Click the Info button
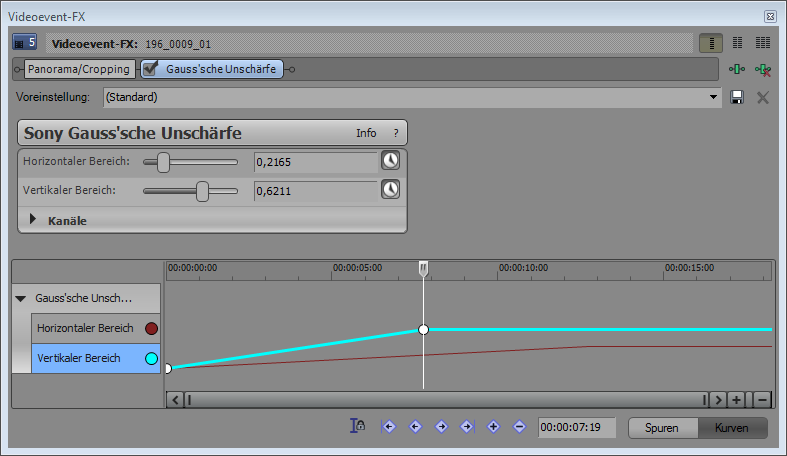This screenshot has width=787, height=456. 366,133
